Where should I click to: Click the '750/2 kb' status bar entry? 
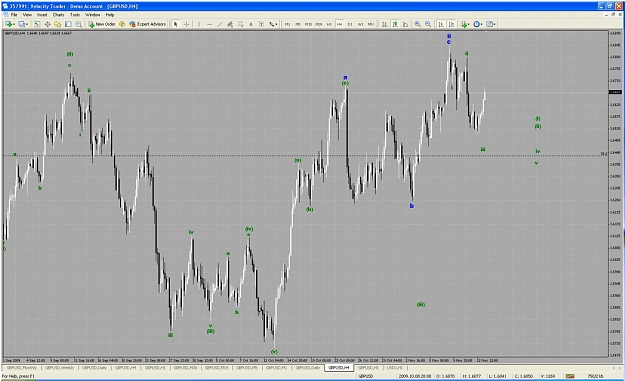point(595,376)
